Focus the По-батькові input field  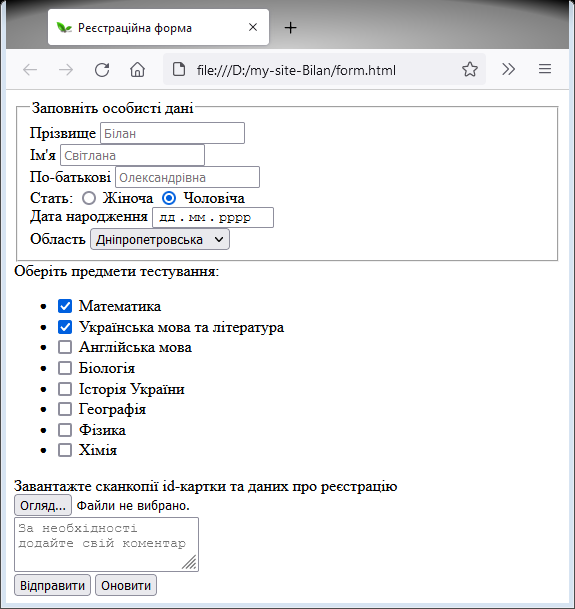pos(187,177)
